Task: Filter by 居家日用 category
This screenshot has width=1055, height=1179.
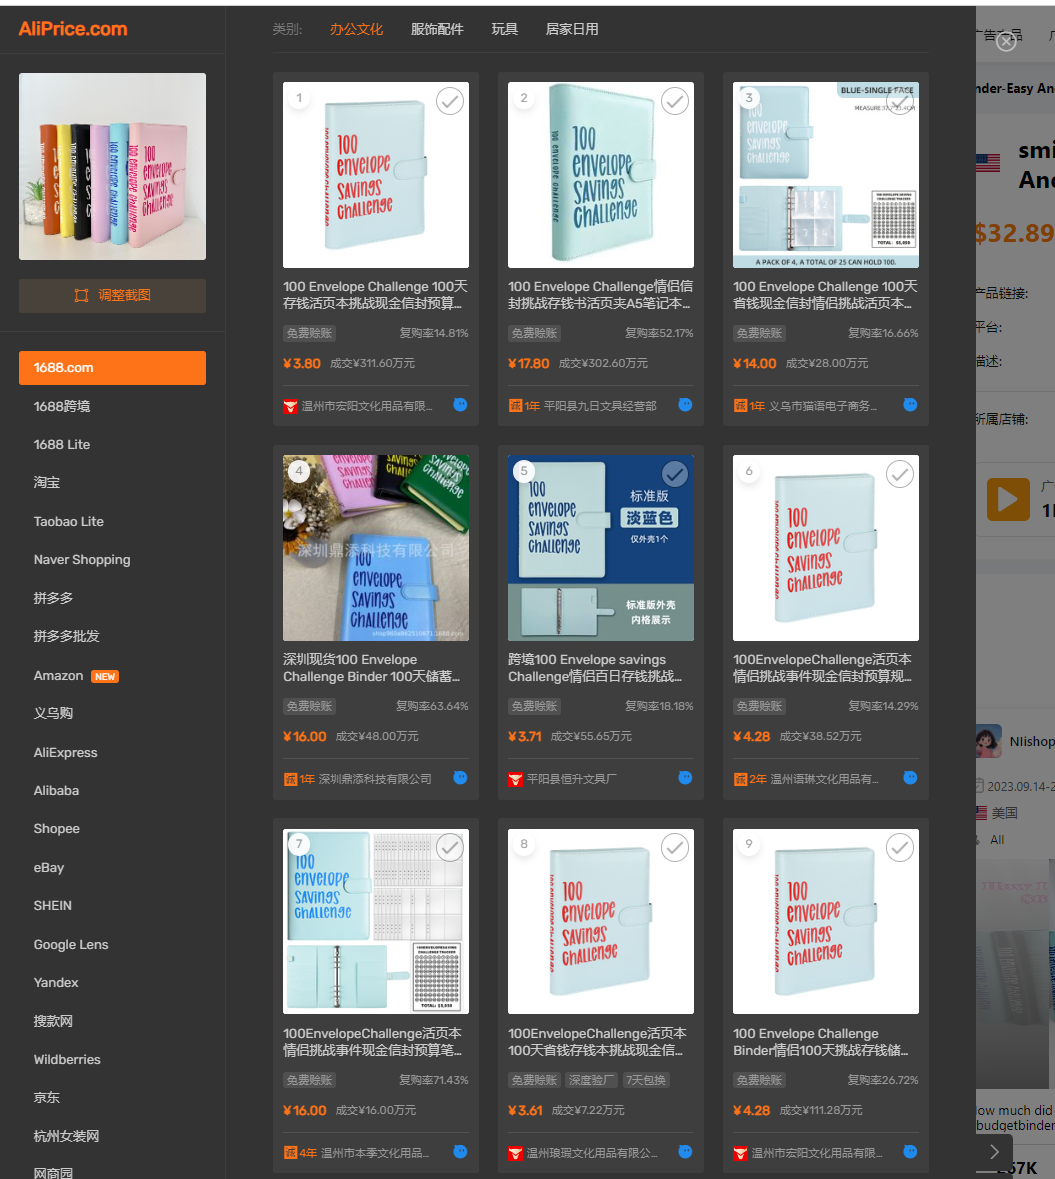Action: pos(572,29)
